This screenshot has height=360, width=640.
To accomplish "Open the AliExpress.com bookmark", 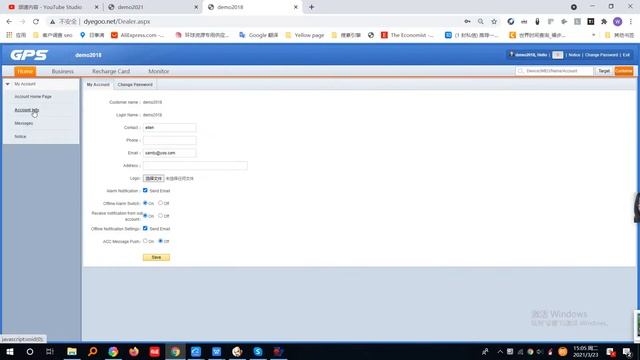I will click(138, 35).
